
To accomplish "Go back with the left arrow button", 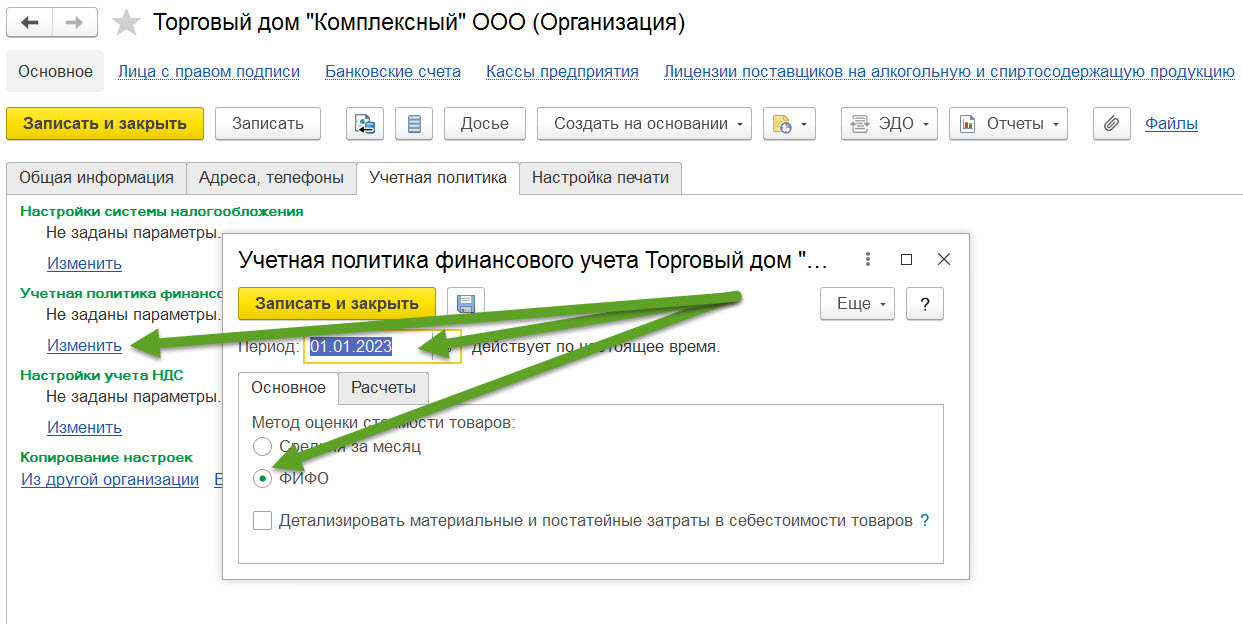I will (29, 22).
